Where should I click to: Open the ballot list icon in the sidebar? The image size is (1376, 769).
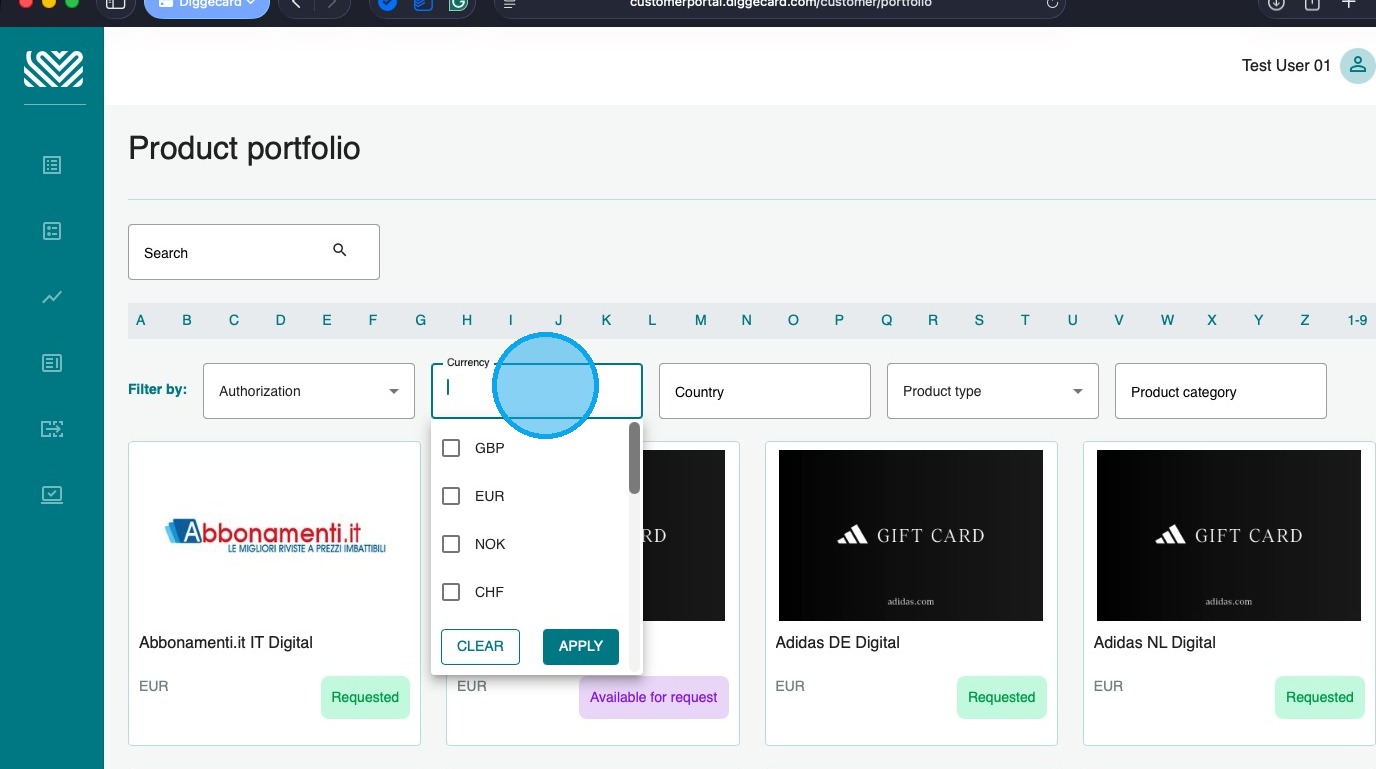click(52, 231)
